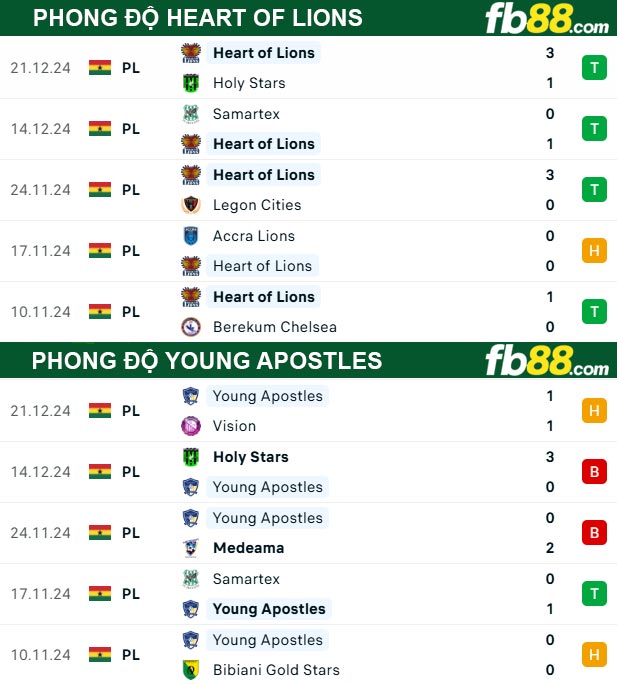Viewport: 617px width, 684px height.
Task: Select the Bibiani Gold Stars team name
Action: coord(276,670)
